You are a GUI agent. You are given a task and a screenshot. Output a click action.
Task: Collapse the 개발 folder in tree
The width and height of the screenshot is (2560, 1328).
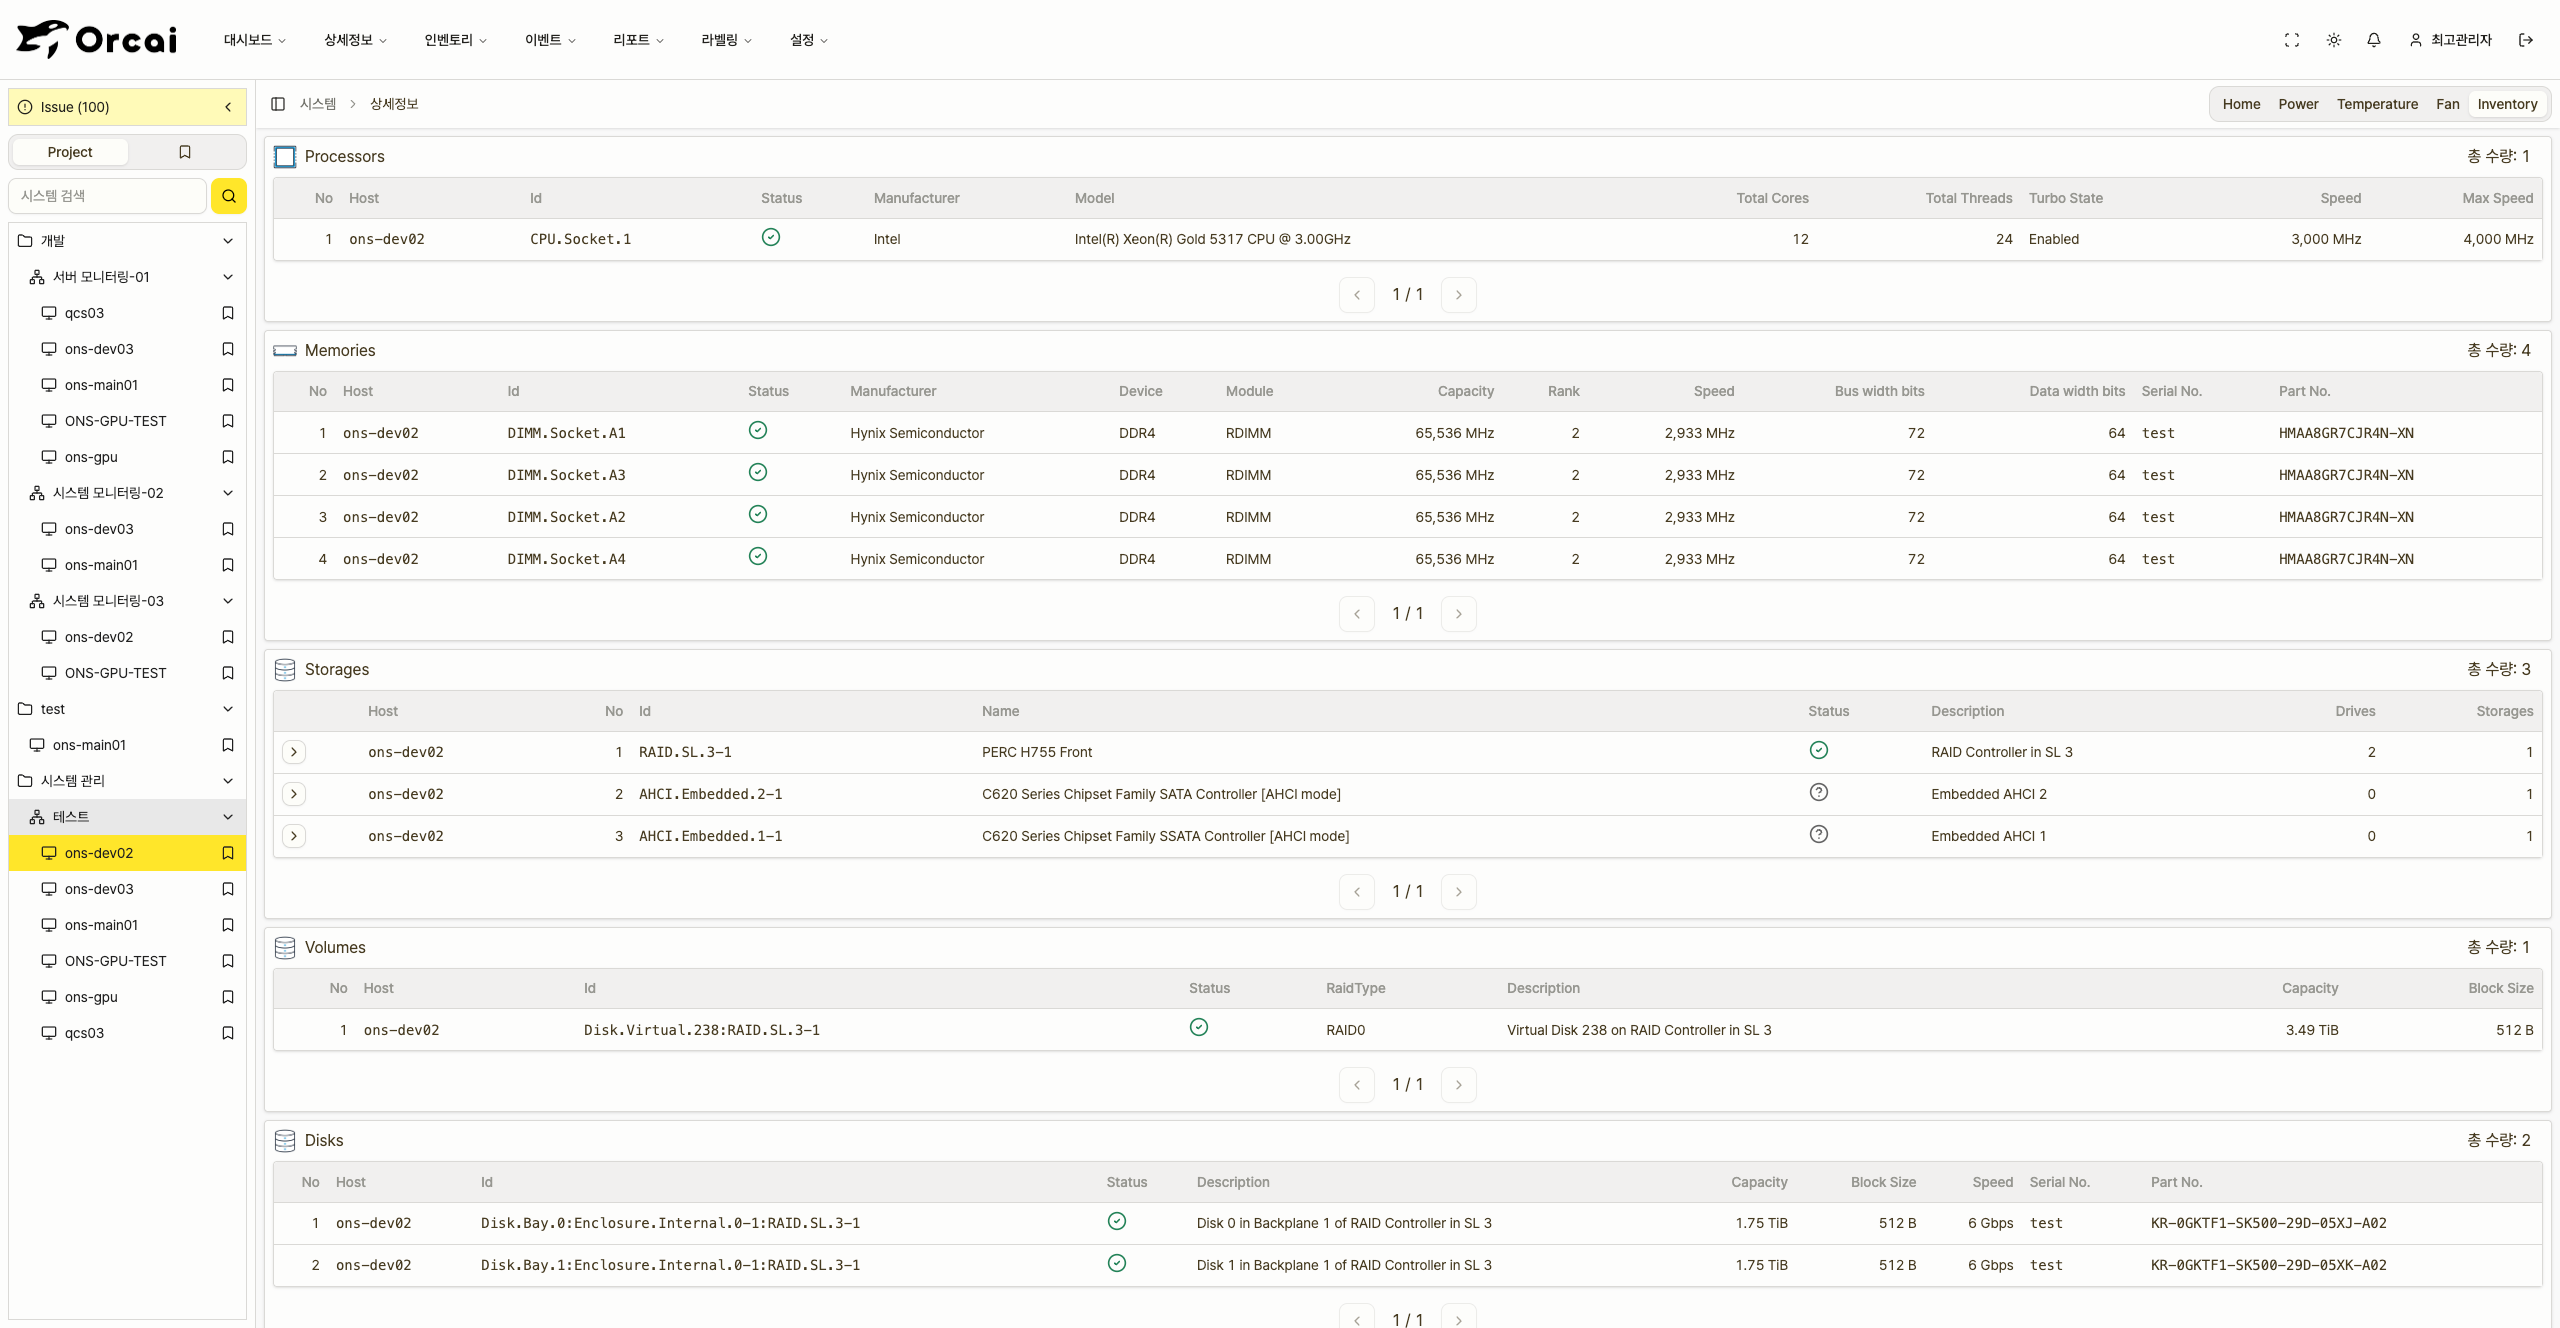228,241
